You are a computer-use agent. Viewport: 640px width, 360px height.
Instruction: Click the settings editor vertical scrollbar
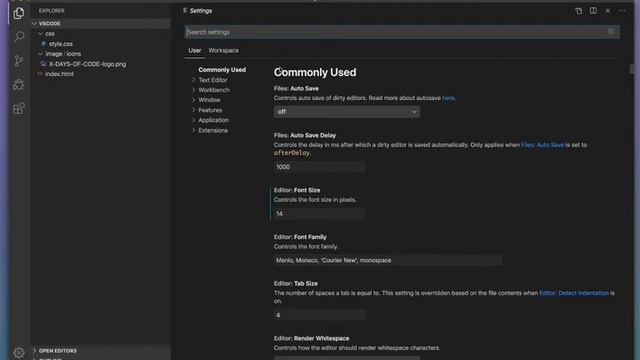point(631,69)
